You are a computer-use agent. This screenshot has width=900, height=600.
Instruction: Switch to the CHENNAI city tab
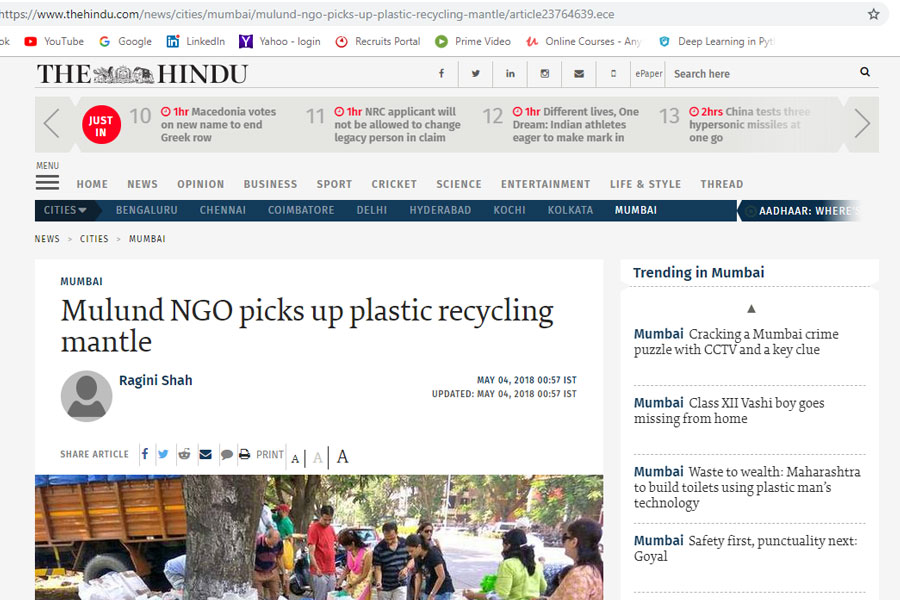223,210
